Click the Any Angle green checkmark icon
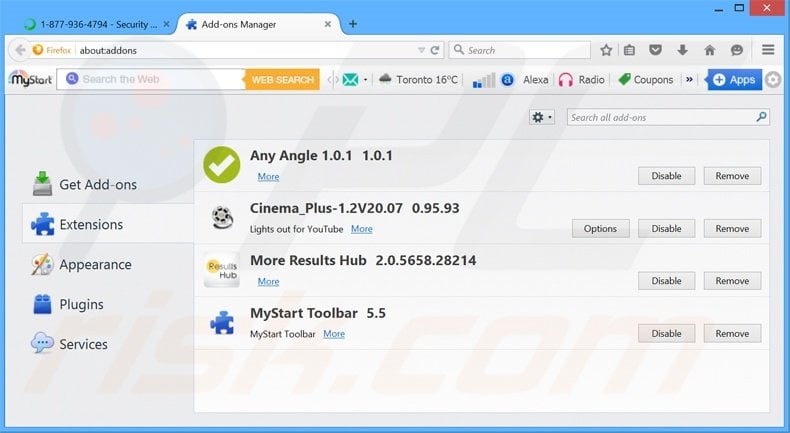 222,164
